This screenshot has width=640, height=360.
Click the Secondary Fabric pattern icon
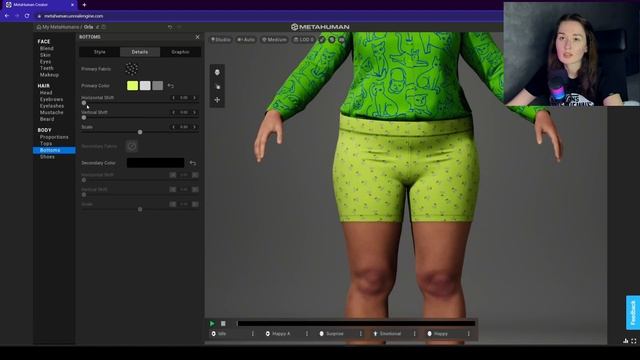point(132,146)
